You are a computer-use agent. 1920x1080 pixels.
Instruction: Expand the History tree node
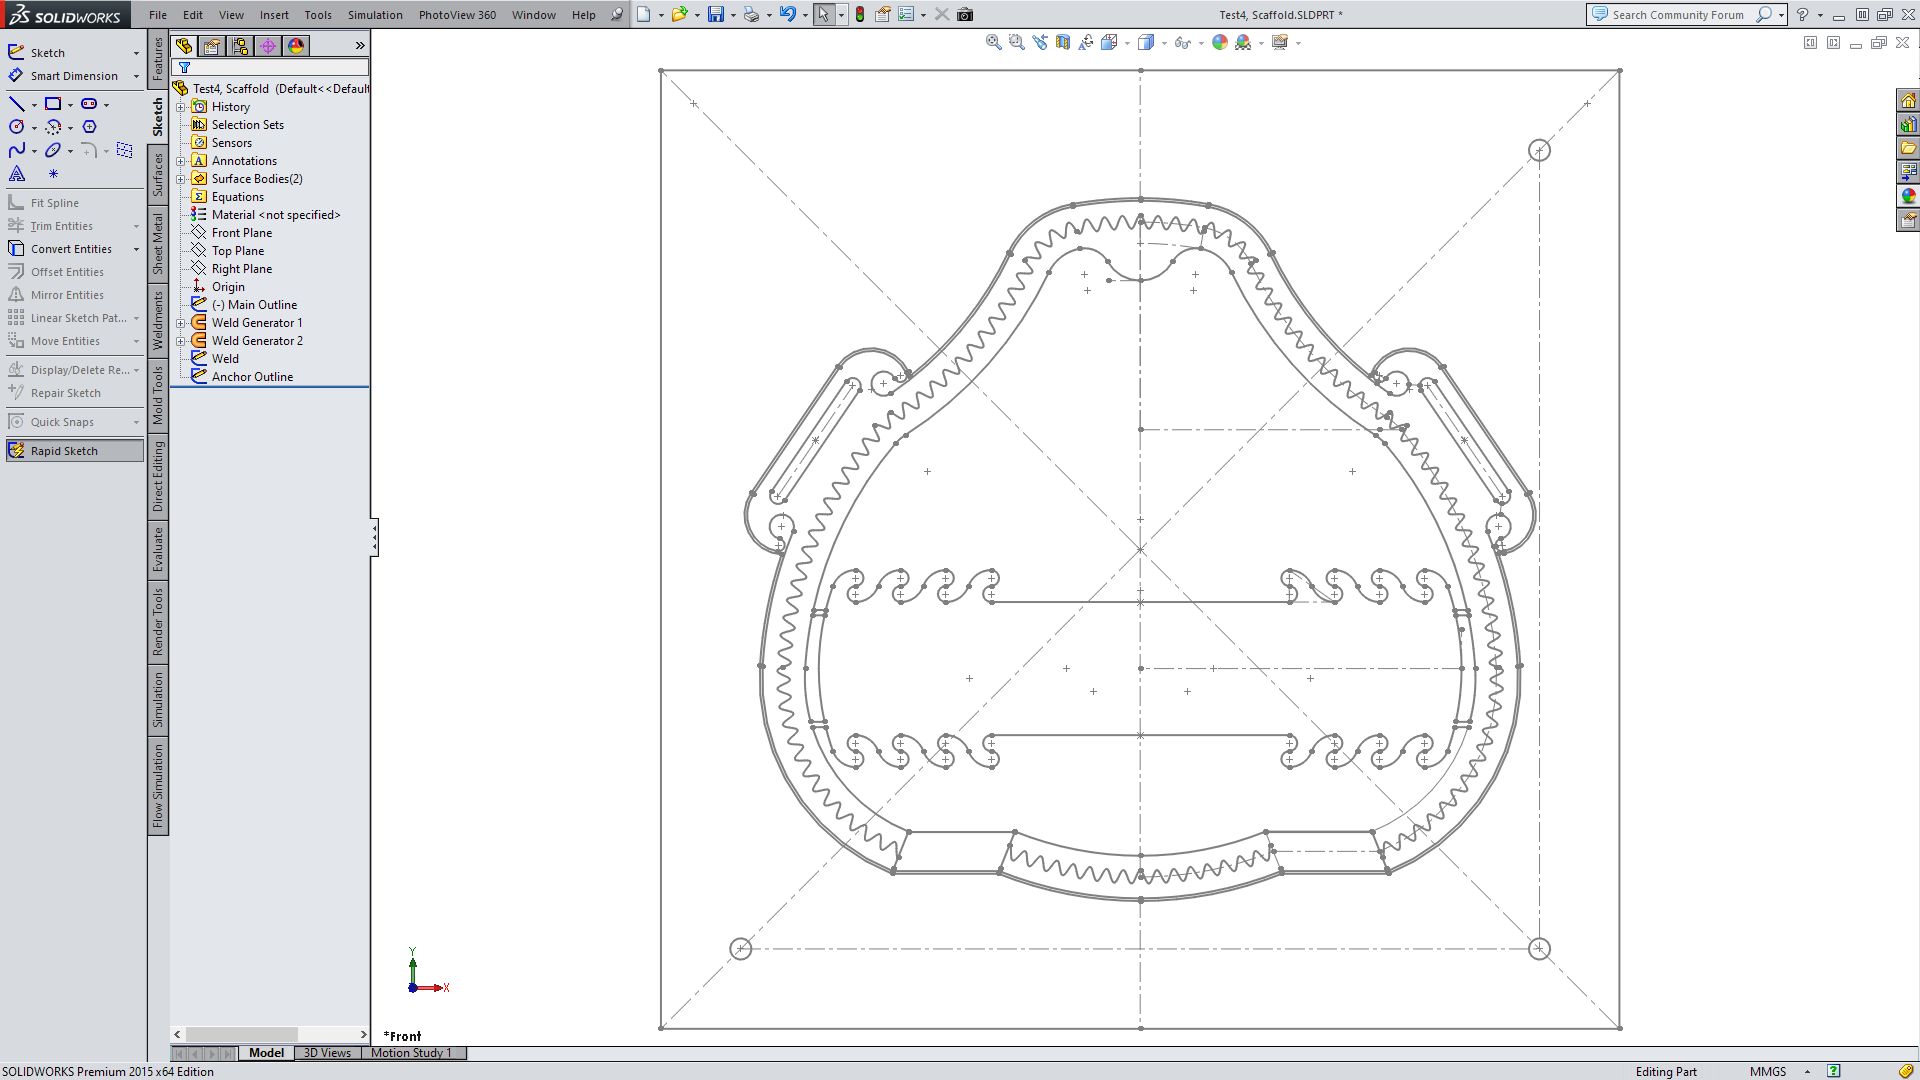(181, 107)
